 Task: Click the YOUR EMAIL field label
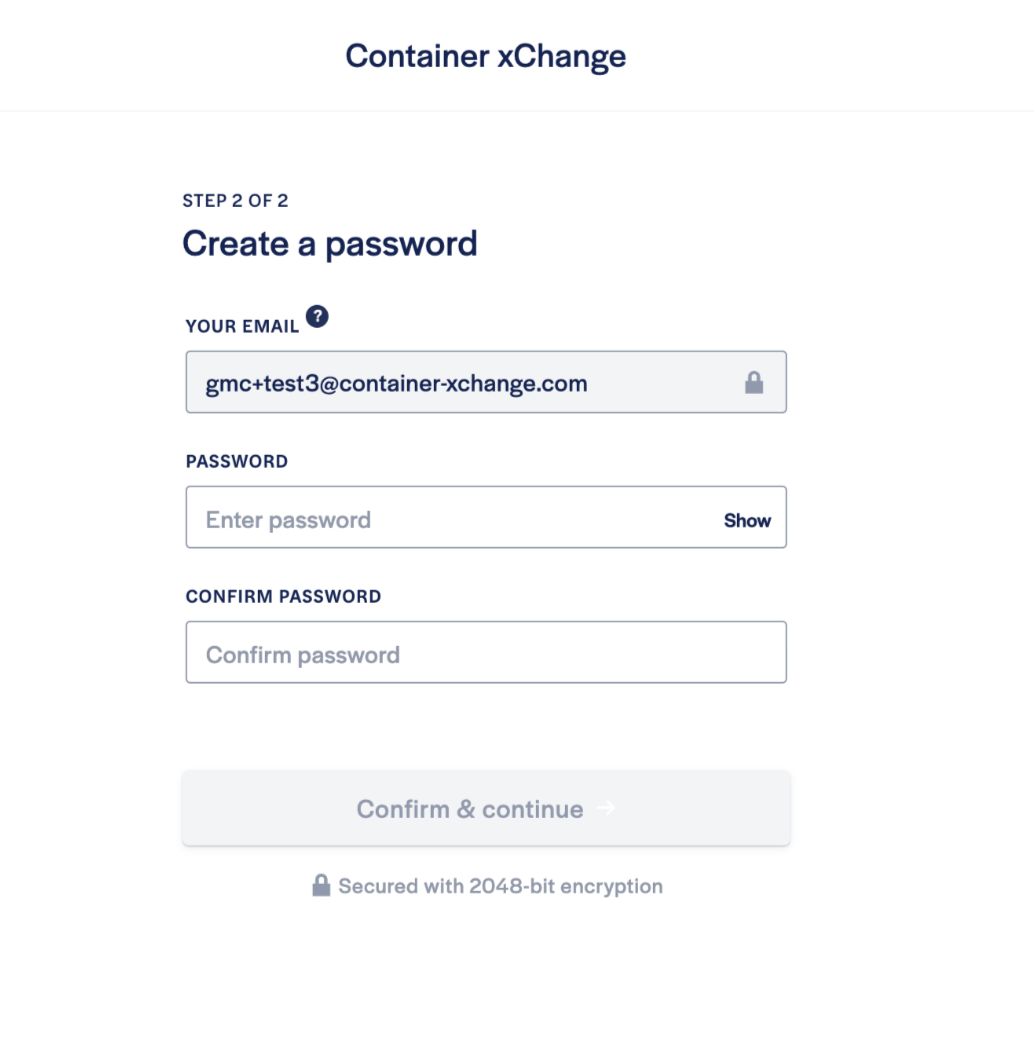tap(242, 327)
